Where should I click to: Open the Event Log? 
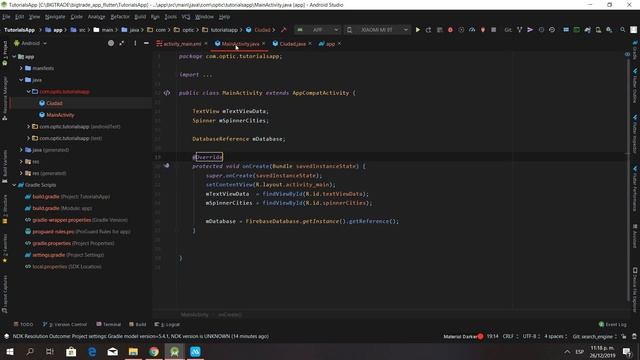tap(612, 324)
